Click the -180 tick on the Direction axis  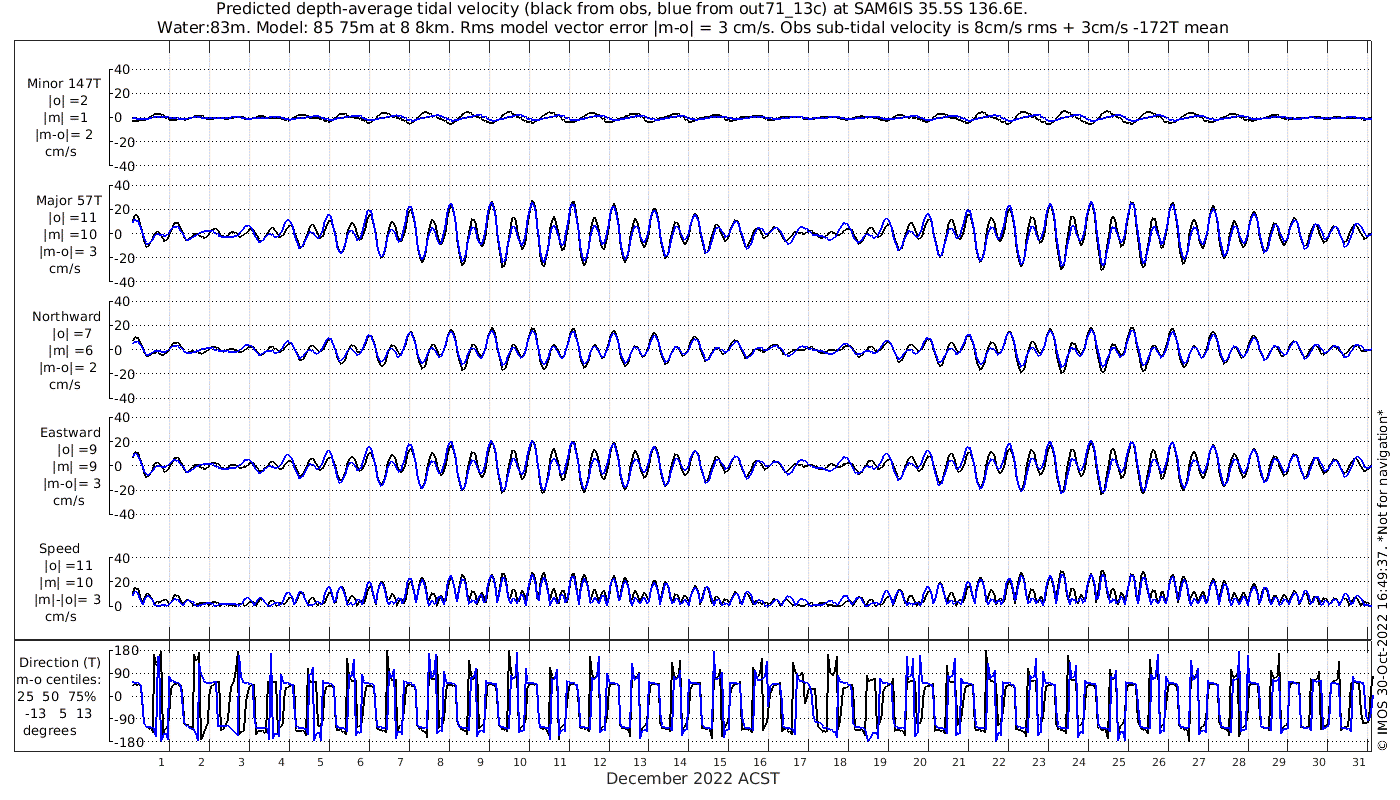[x=121, y=743]
